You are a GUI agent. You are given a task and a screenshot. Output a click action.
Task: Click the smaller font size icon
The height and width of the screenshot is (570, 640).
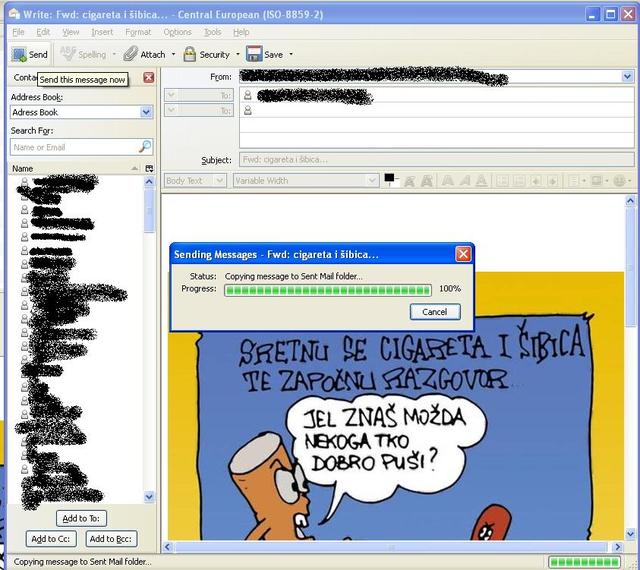[x=409, y=180]
